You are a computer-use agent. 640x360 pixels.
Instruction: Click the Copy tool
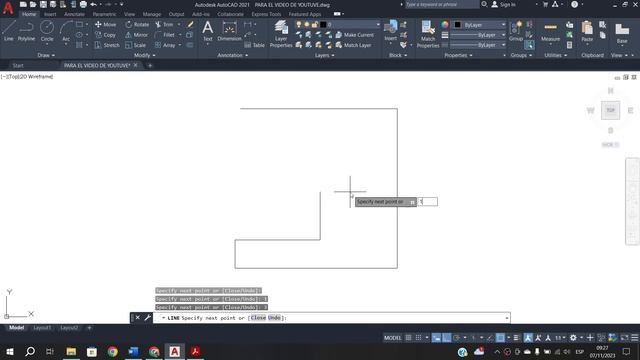(x=105, y=35)
